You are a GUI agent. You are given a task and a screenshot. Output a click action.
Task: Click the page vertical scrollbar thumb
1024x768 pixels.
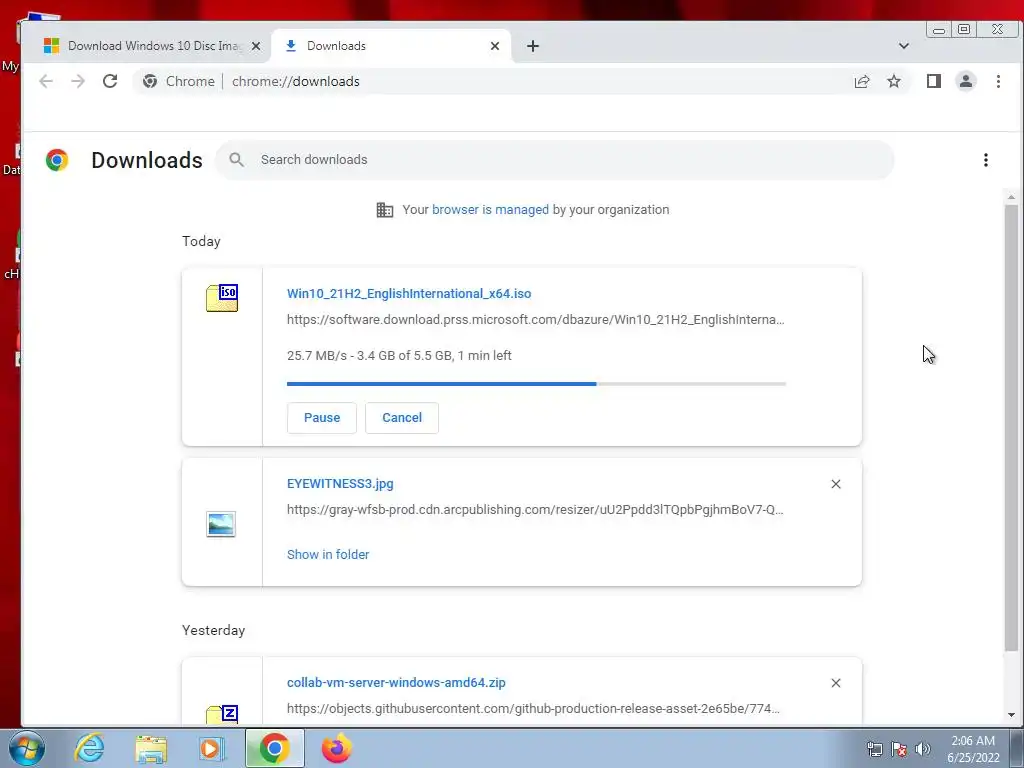1011,428
